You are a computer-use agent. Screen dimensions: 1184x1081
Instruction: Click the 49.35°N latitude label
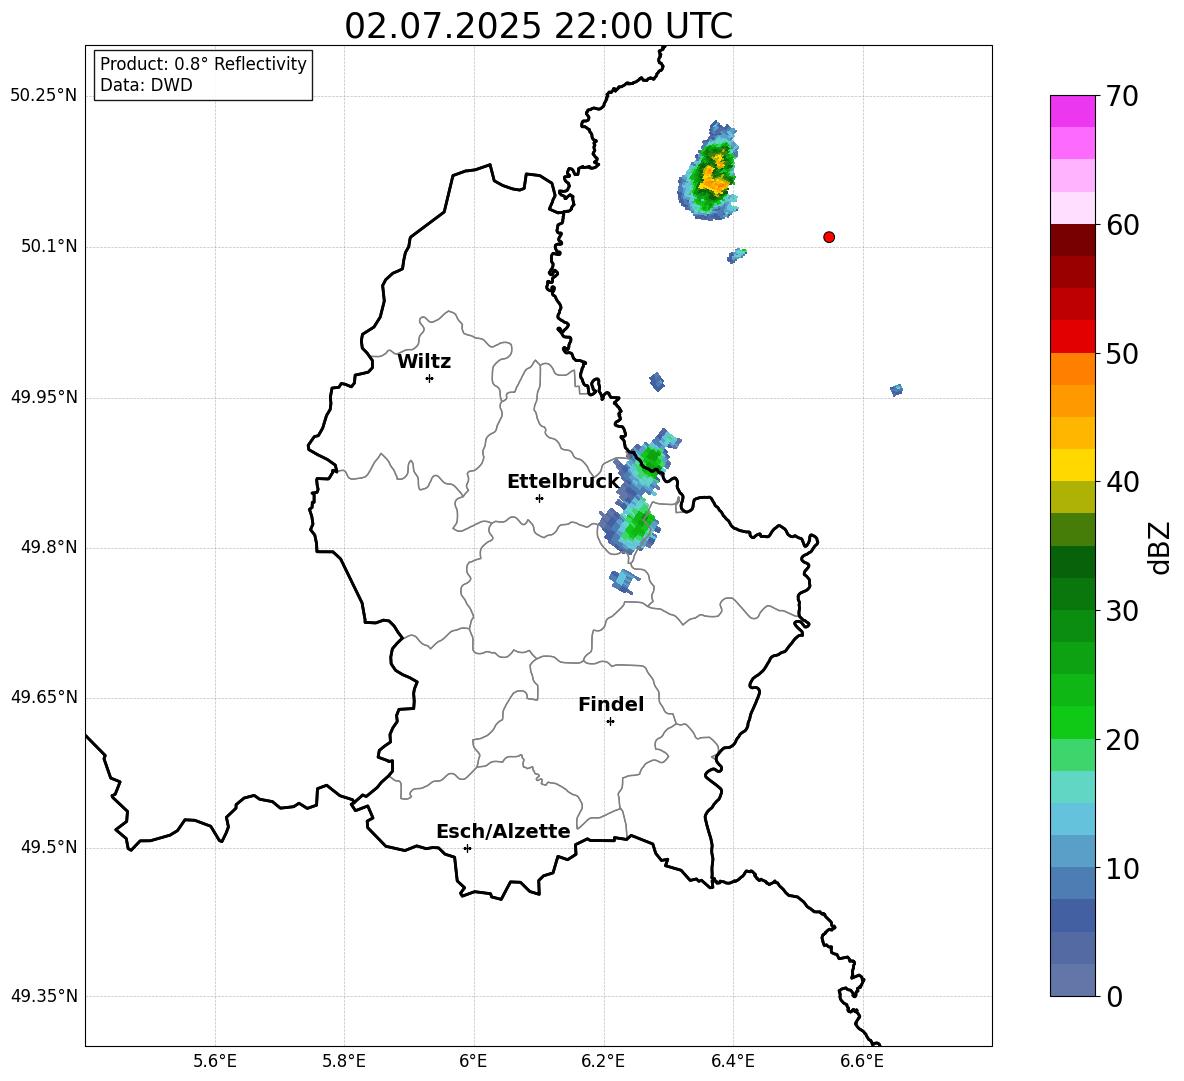click(x=44, y=996)
